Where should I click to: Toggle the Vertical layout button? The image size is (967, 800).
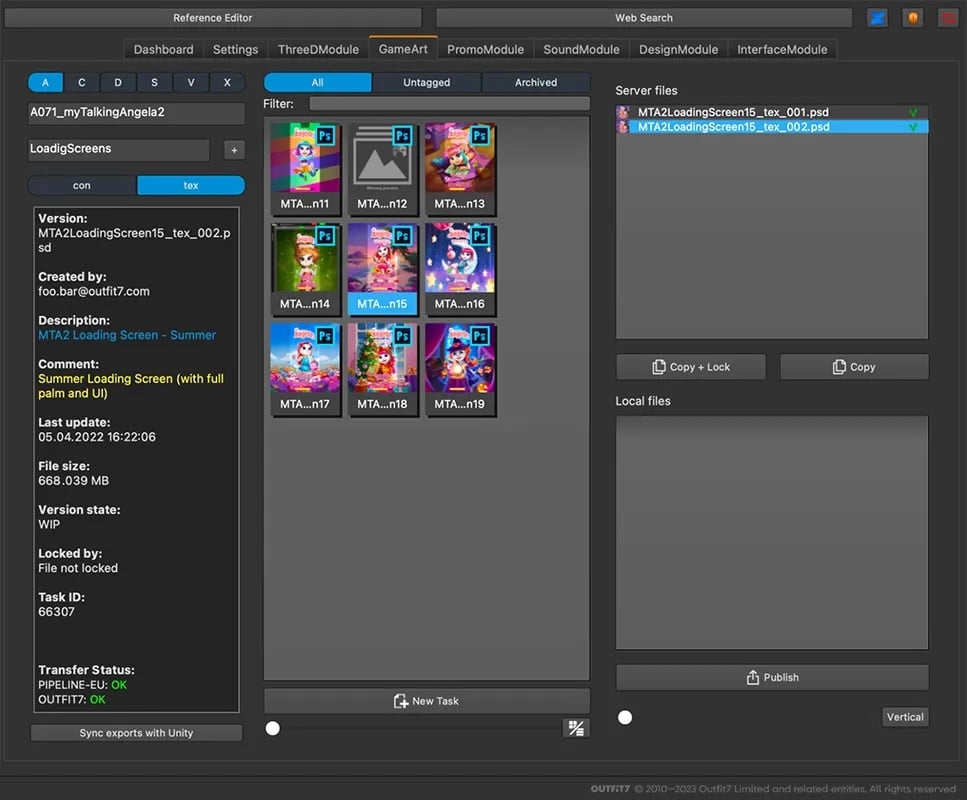pos(905,717)
